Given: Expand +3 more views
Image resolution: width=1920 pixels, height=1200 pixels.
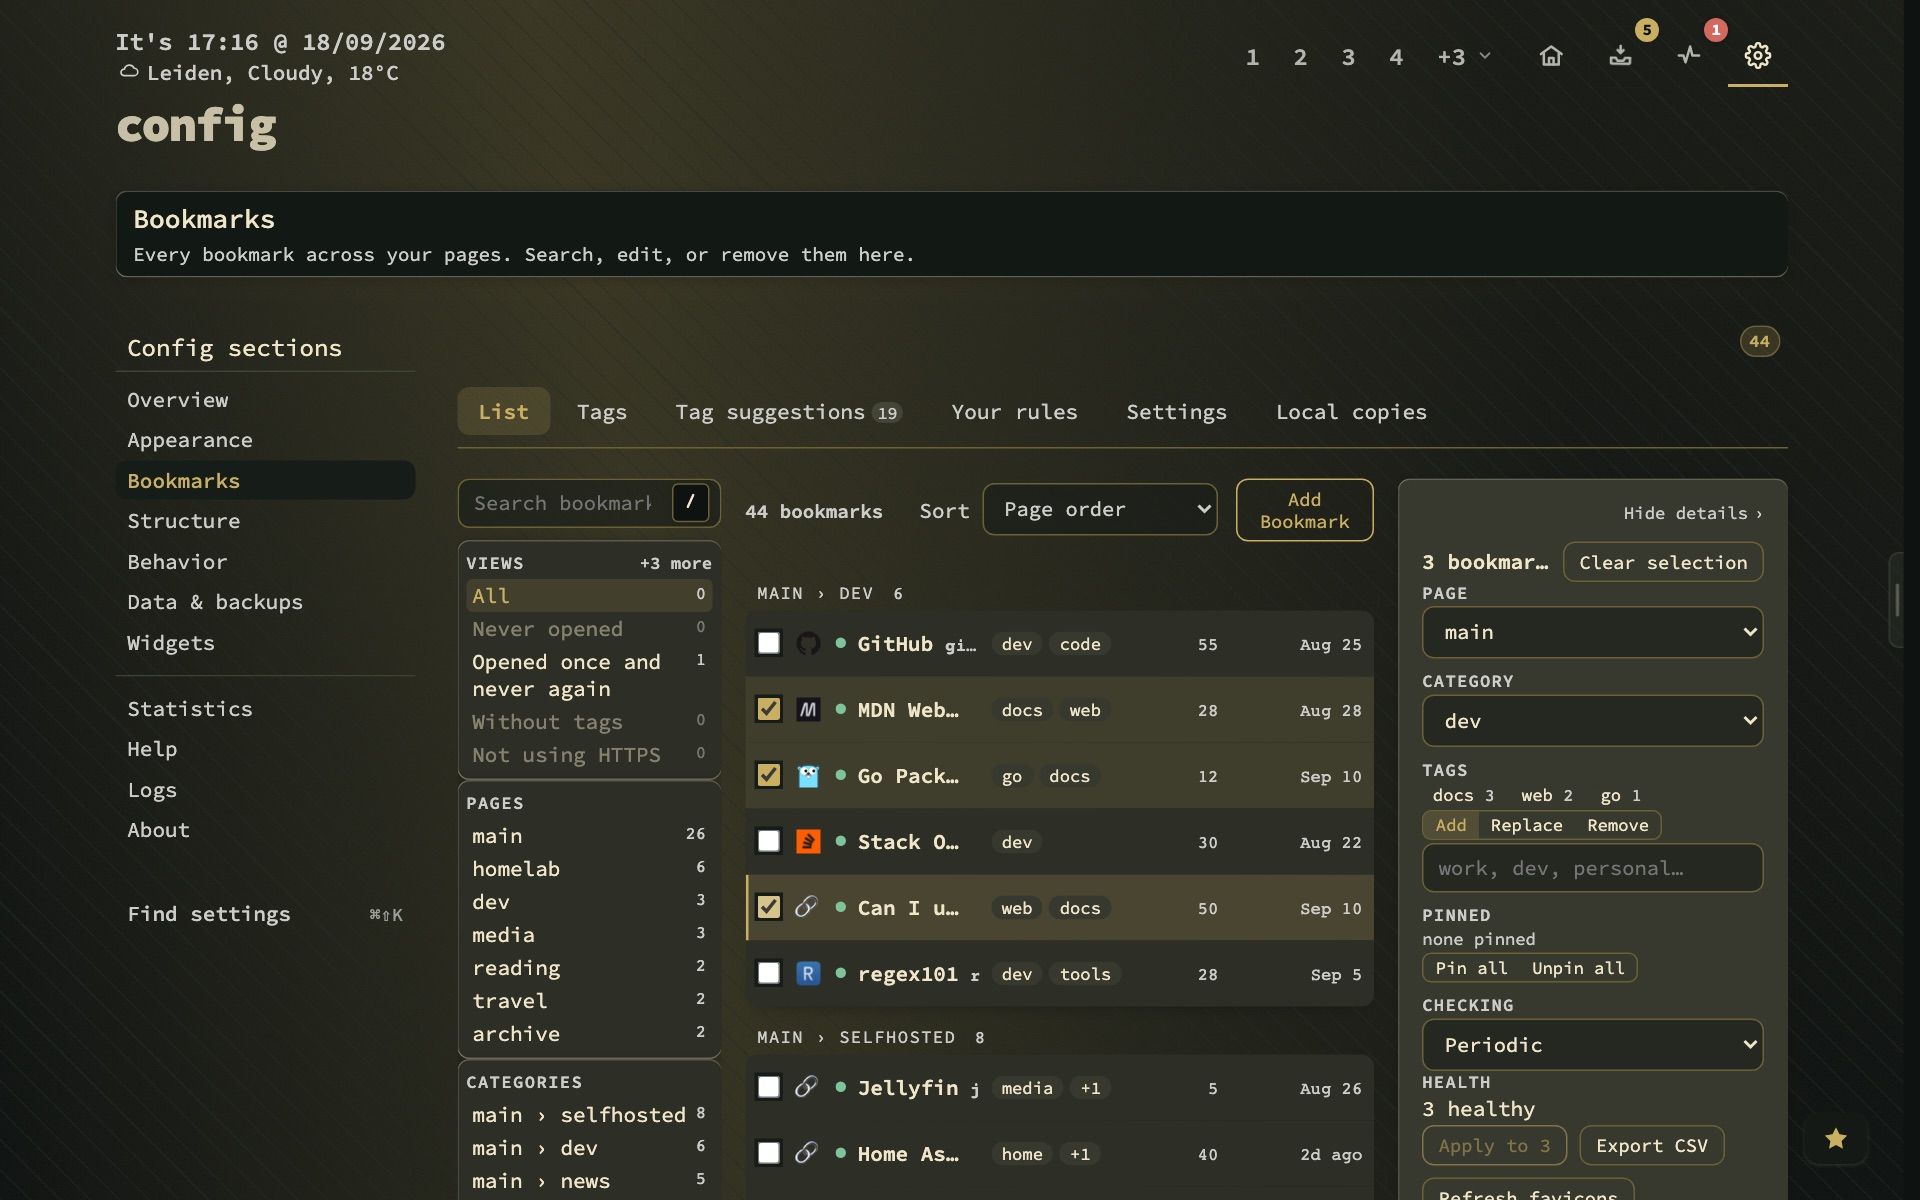Looking at the screenshot, I should pyautogui.click(x=676, y=564).
